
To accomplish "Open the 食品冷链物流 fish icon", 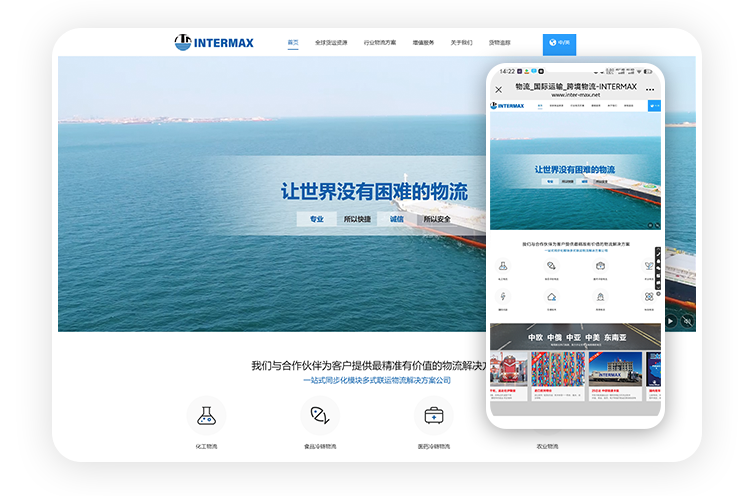I will 320,414.
